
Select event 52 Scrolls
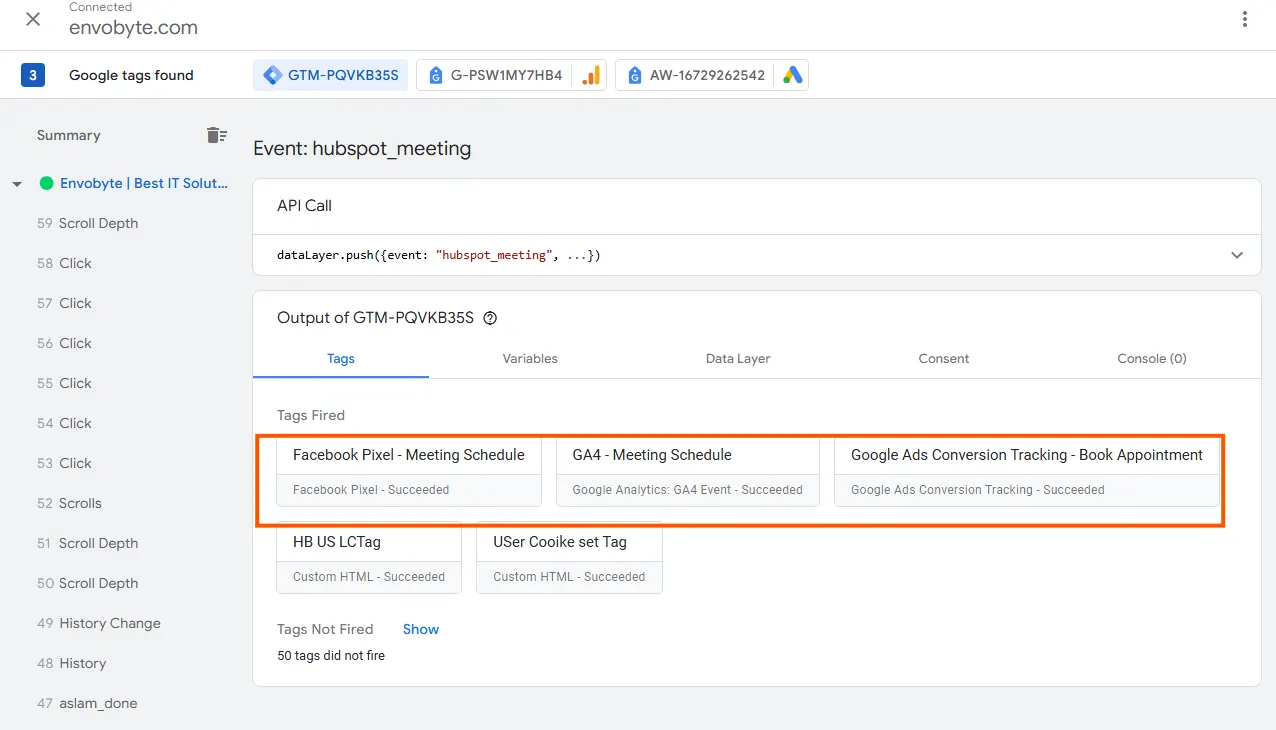coord(69,503)
